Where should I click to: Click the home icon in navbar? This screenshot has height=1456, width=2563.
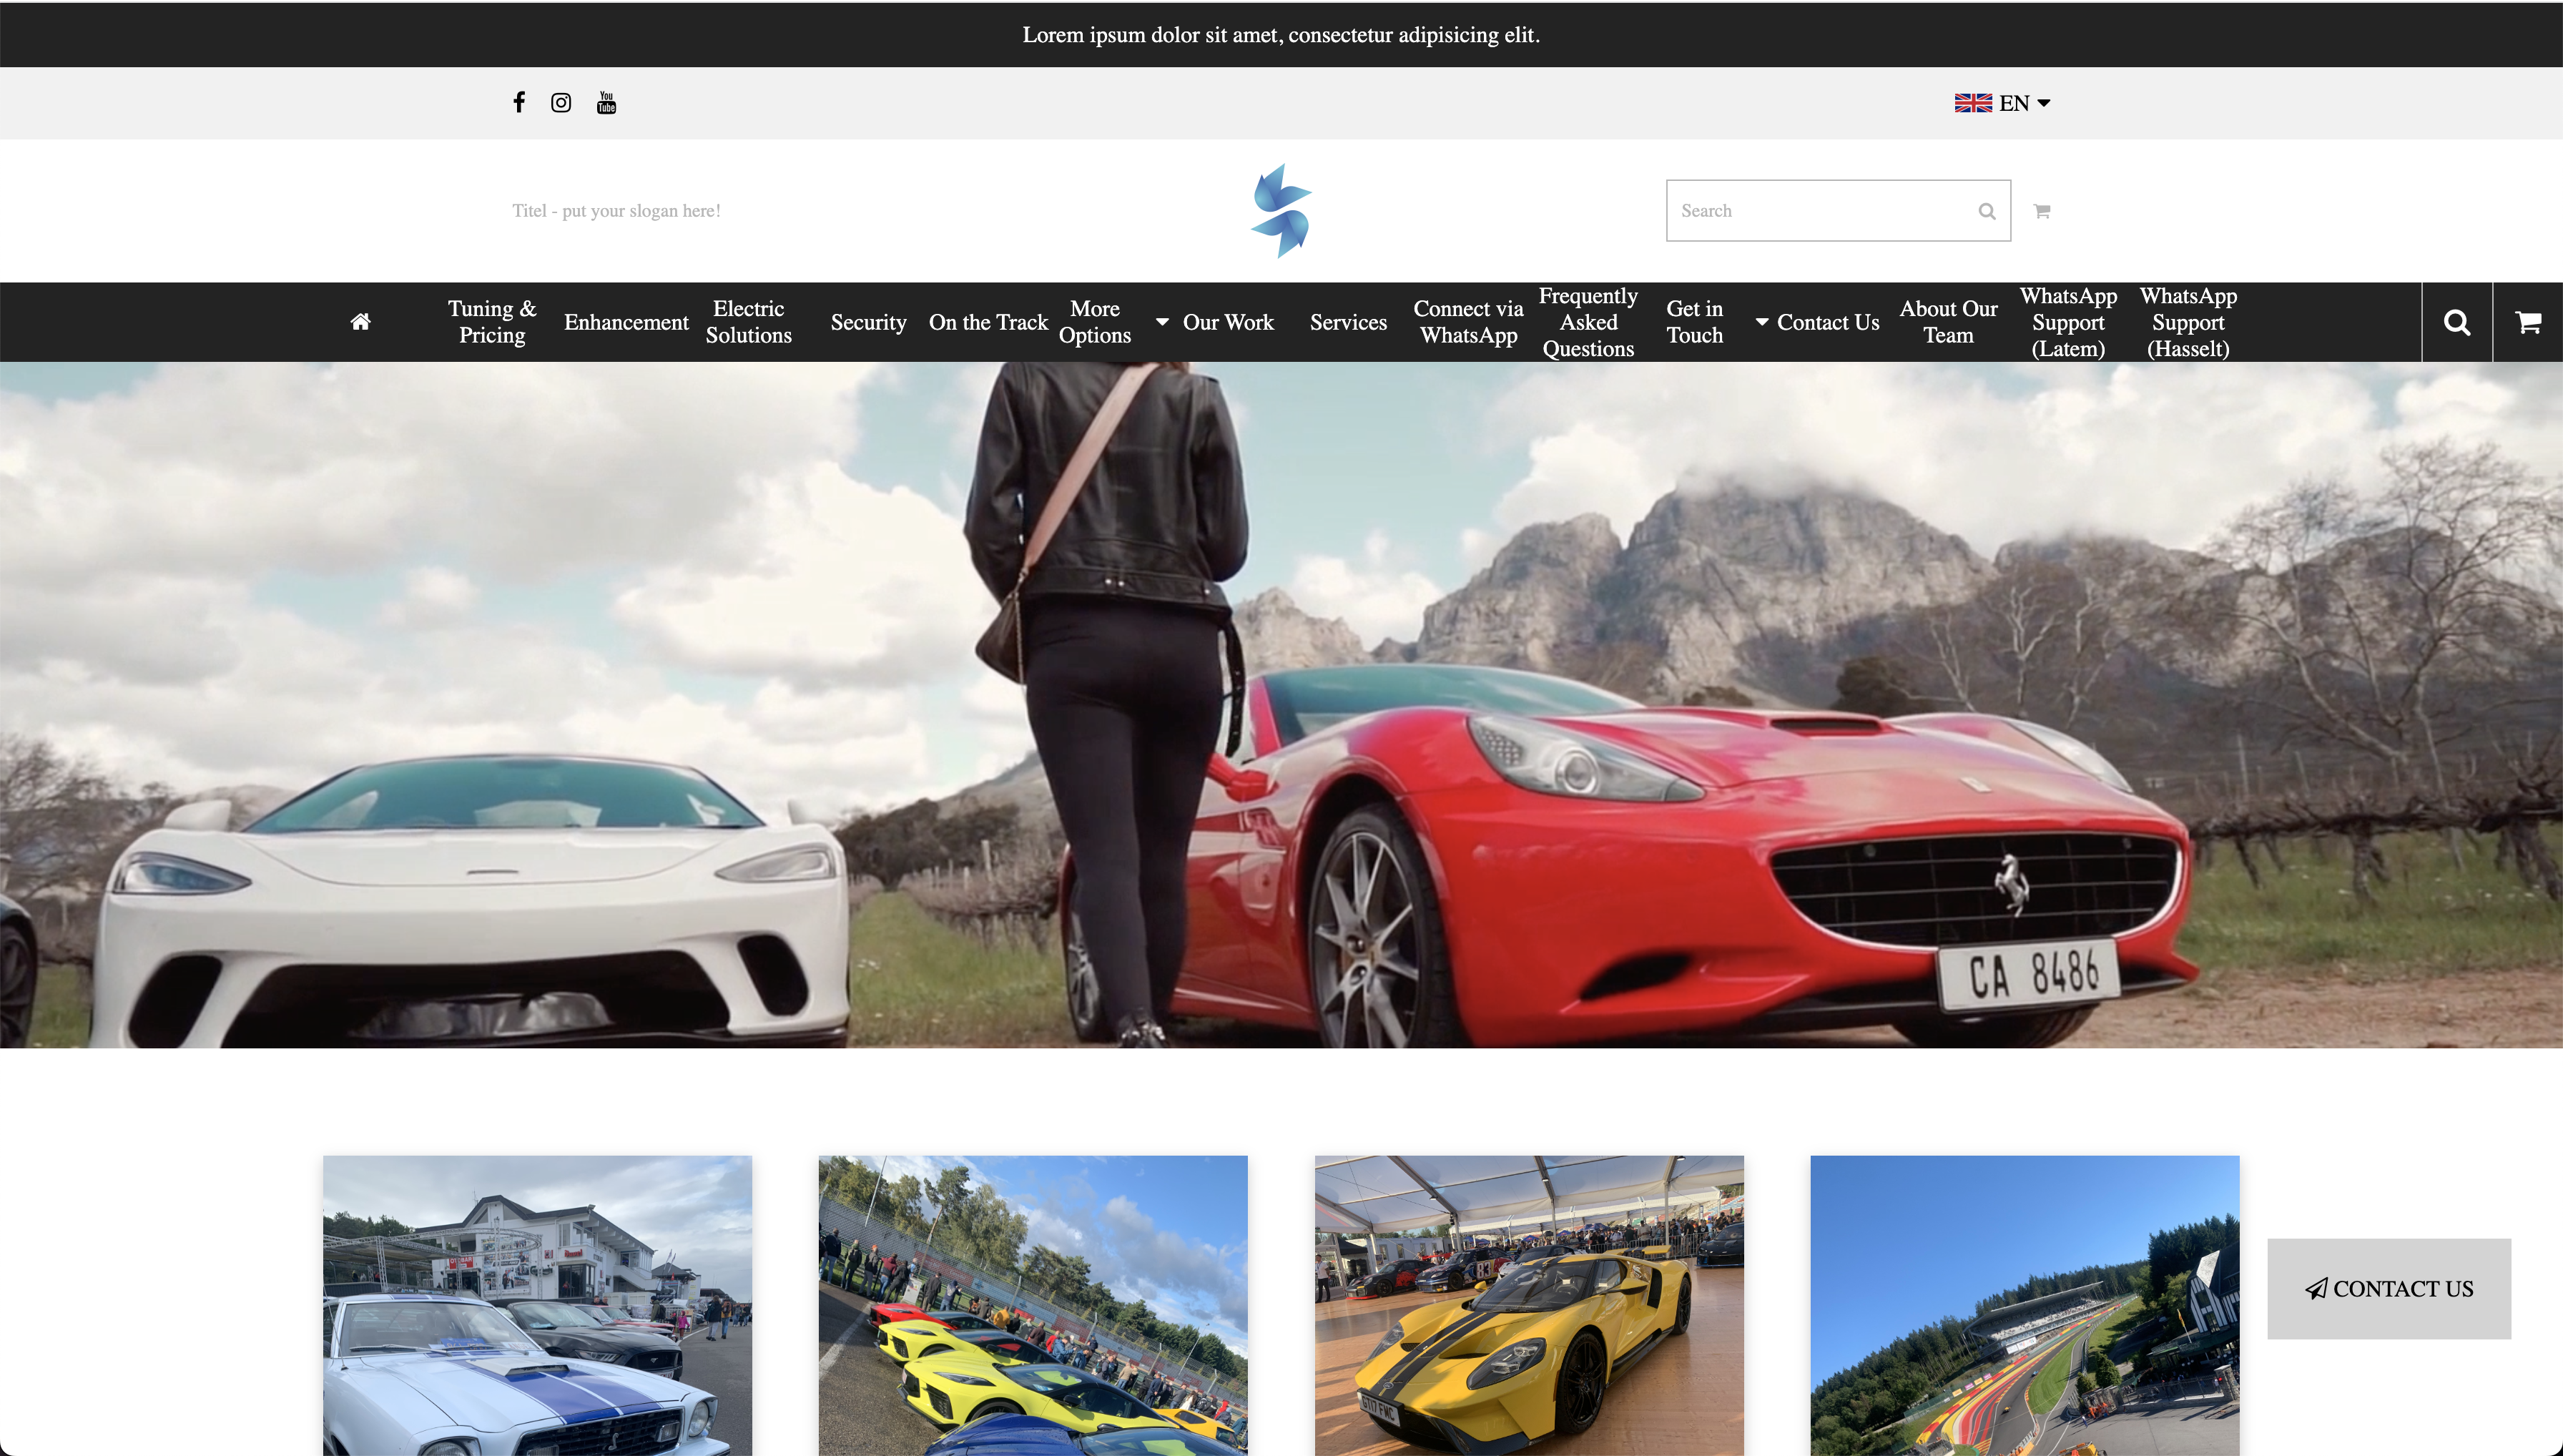361,322
